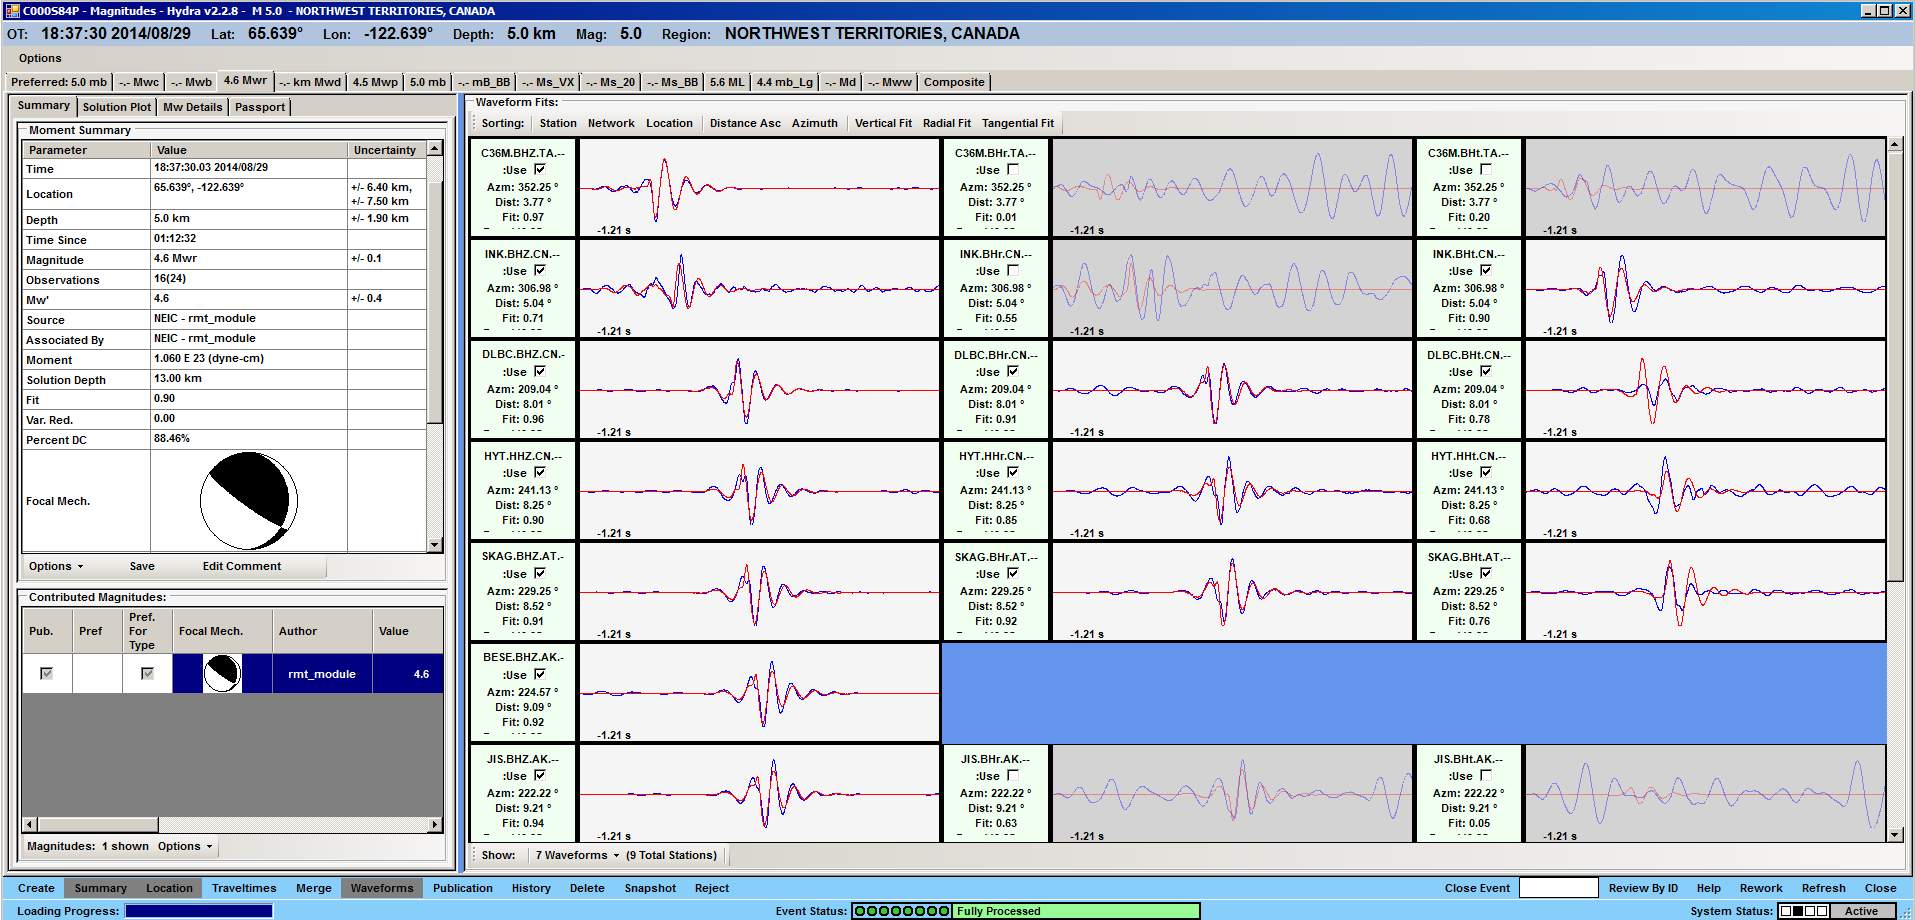Click the Reject button
1915x920 pixels.
pyautogui.click(x=712, y=888)
